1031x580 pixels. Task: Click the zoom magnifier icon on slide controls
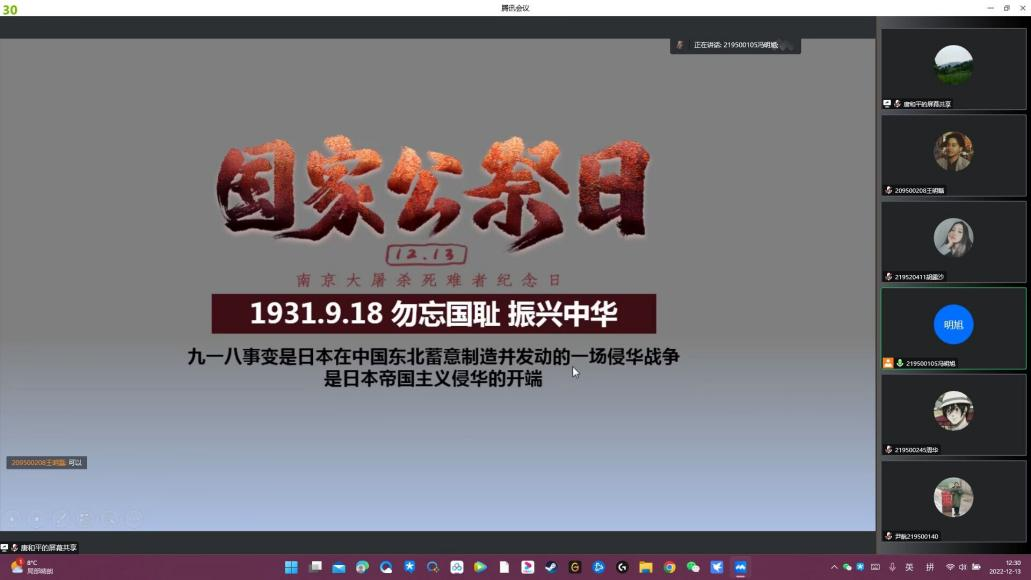(109, 518)
